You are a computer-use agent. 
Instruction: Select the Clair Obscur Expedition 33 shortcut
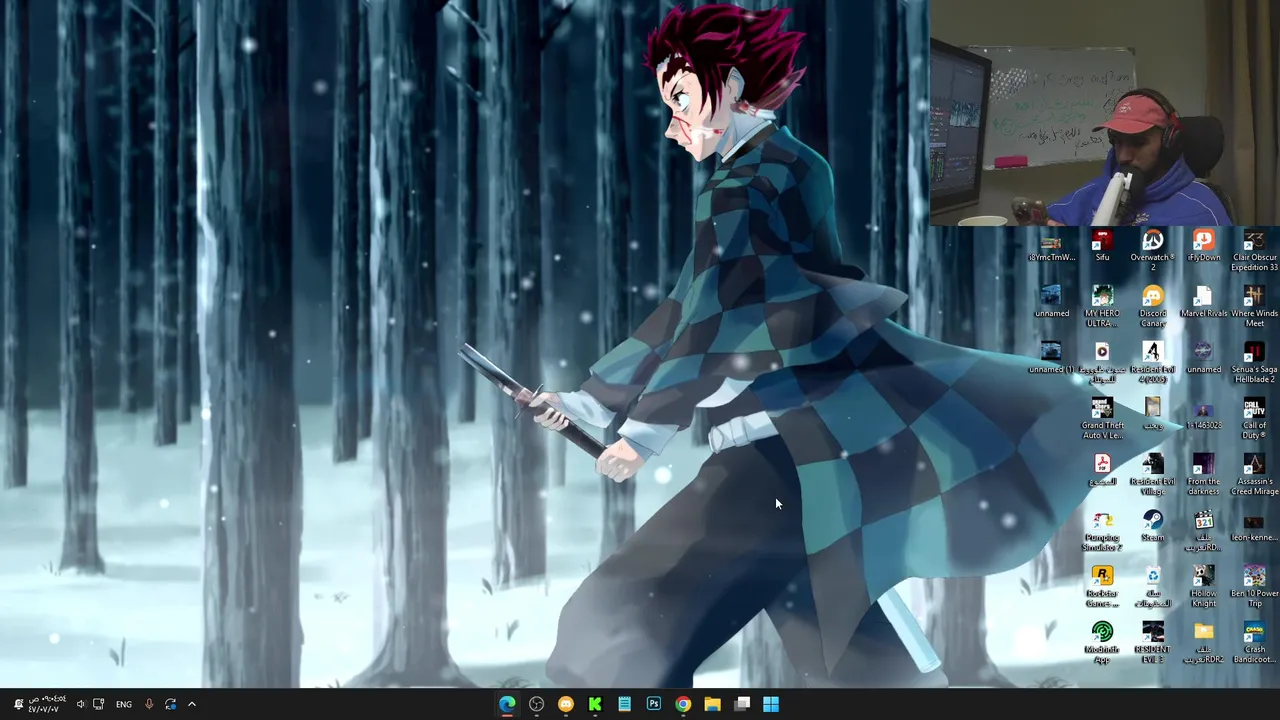click(x=1254, y=250)
